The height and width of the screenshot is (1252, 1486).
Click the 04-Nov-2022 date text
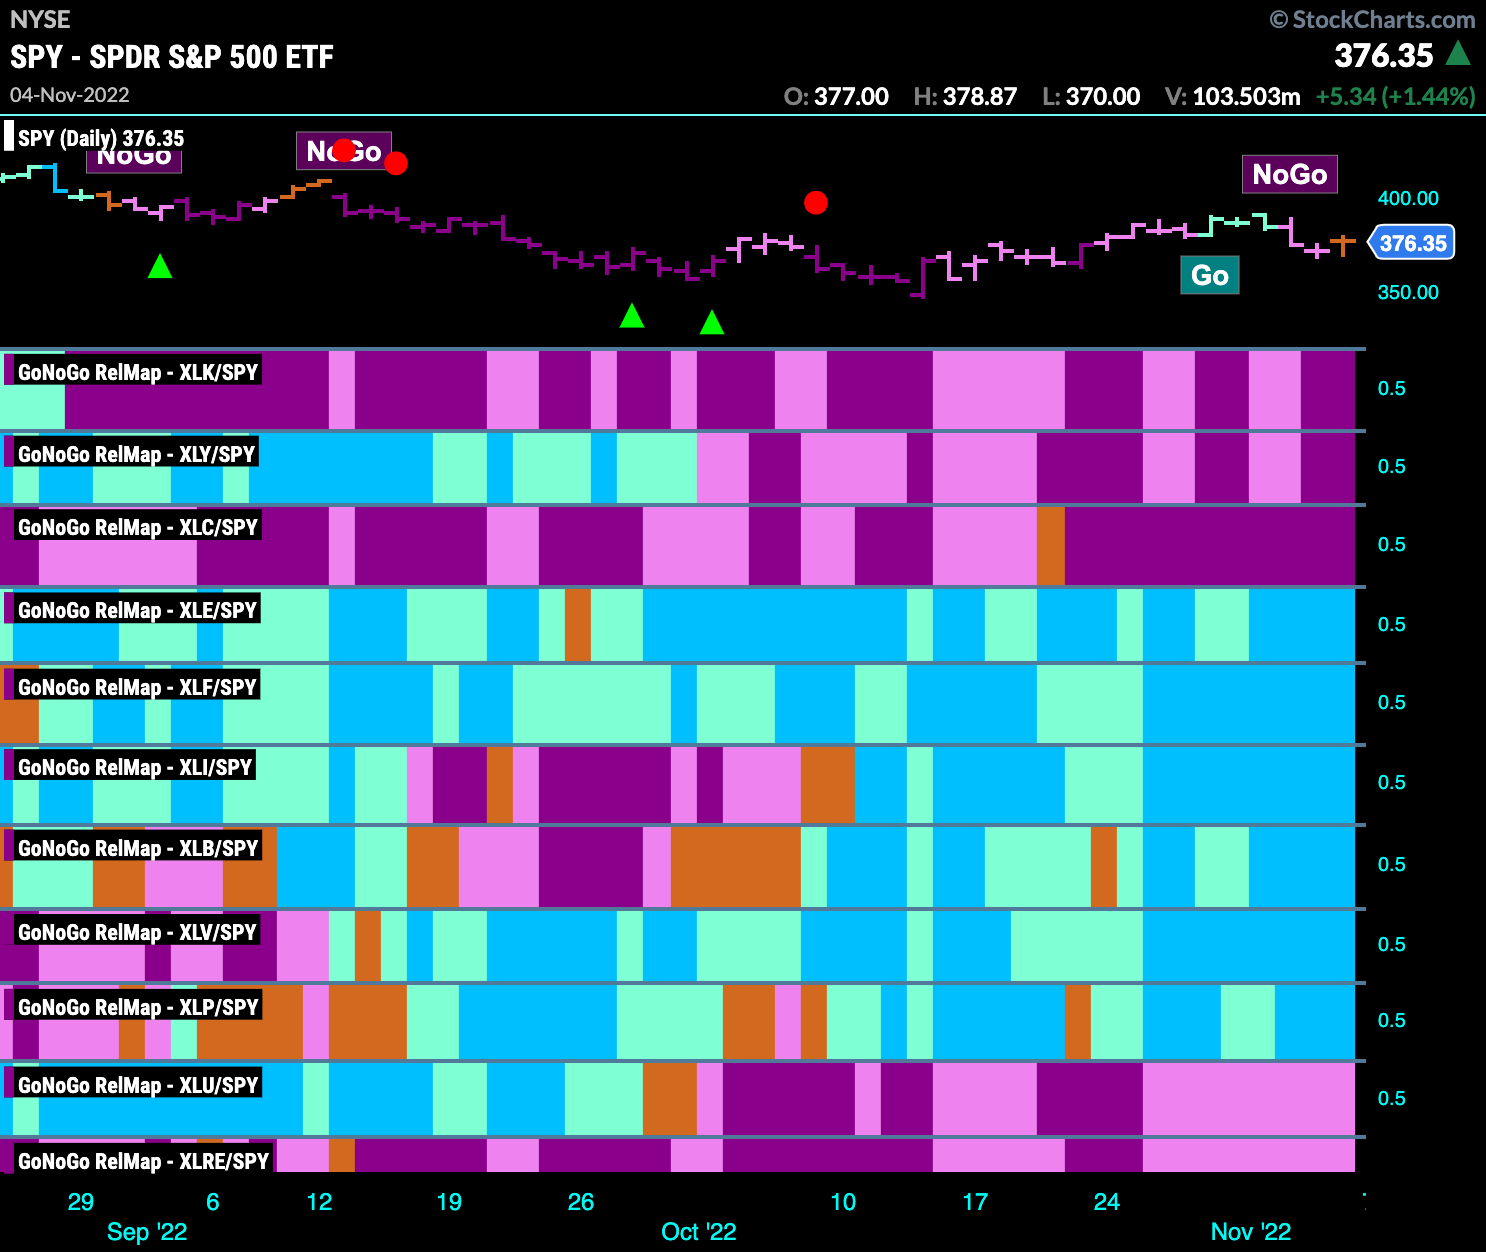click(70, 95)
